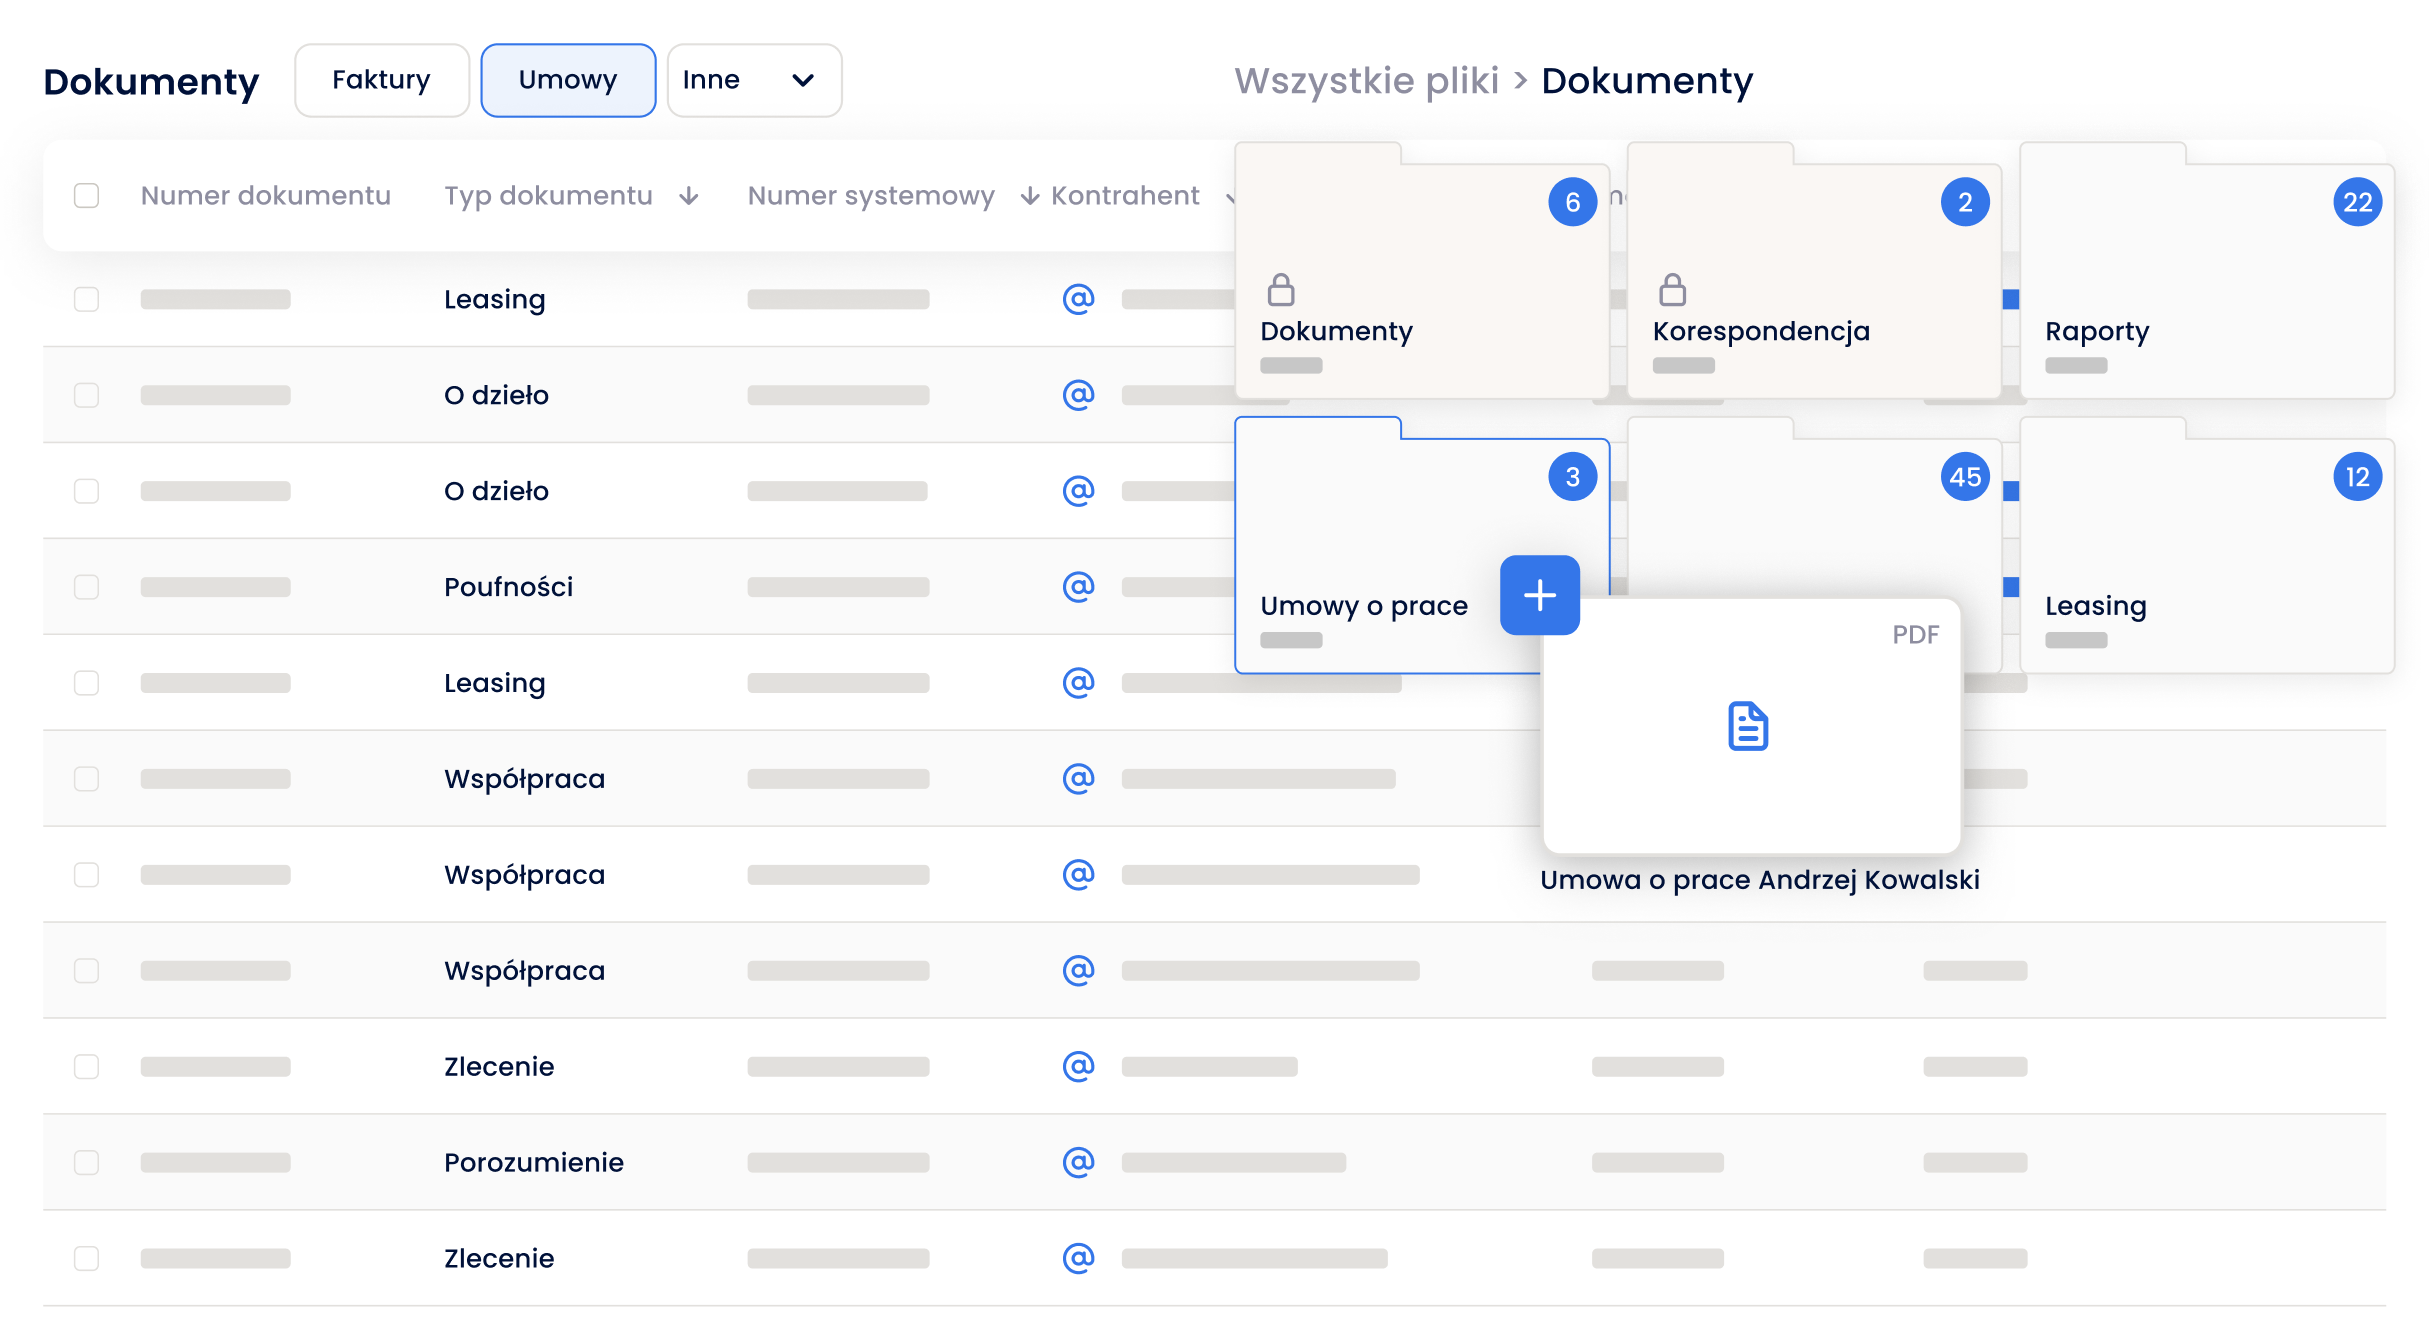Click the @ icon in first Leasing row
Screen dimensions: 2429x1323
tap(1078, 299)
